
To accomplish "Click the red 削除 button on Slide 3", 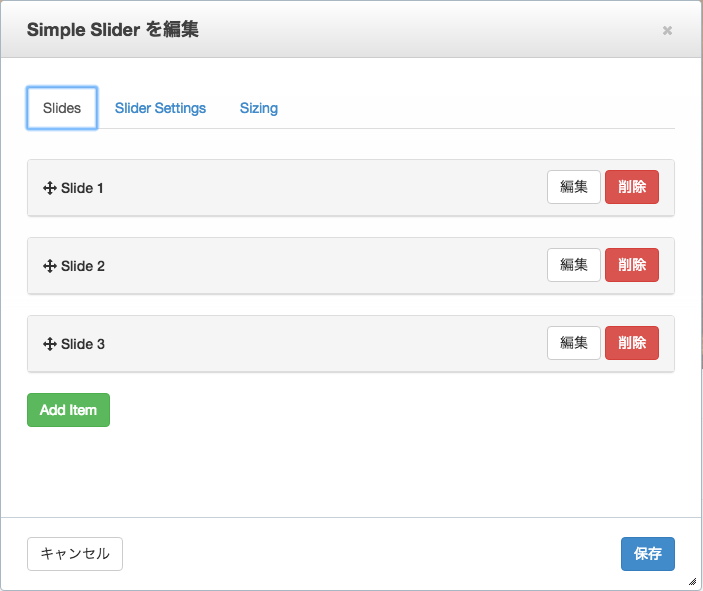I will click(632, 343).
